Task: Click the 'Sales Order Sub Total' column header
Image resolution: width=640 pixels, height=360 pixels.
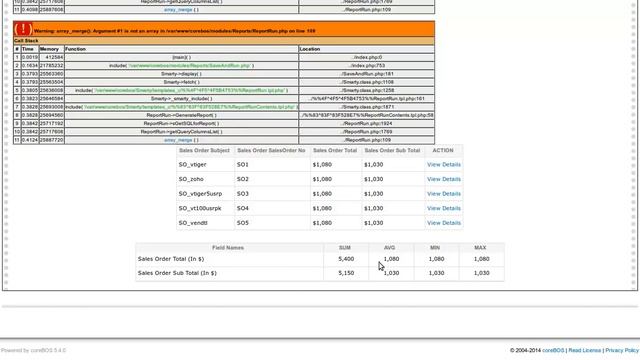Action: [392, 151]
